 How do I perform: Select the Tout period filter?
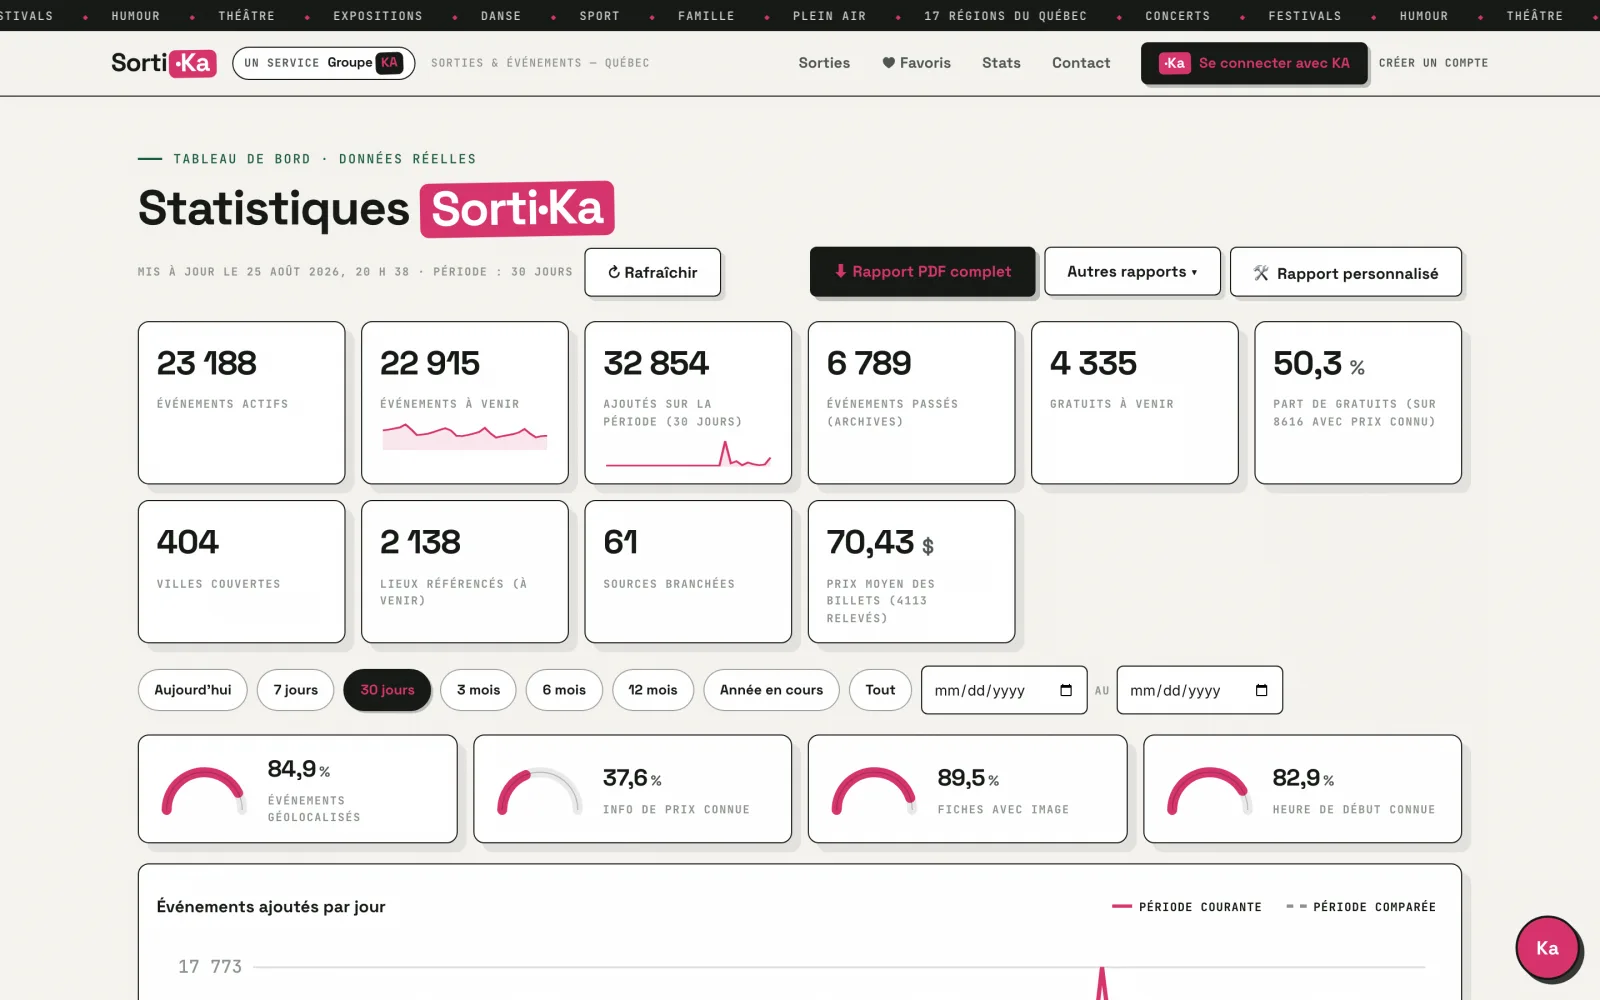pos(880,690)
